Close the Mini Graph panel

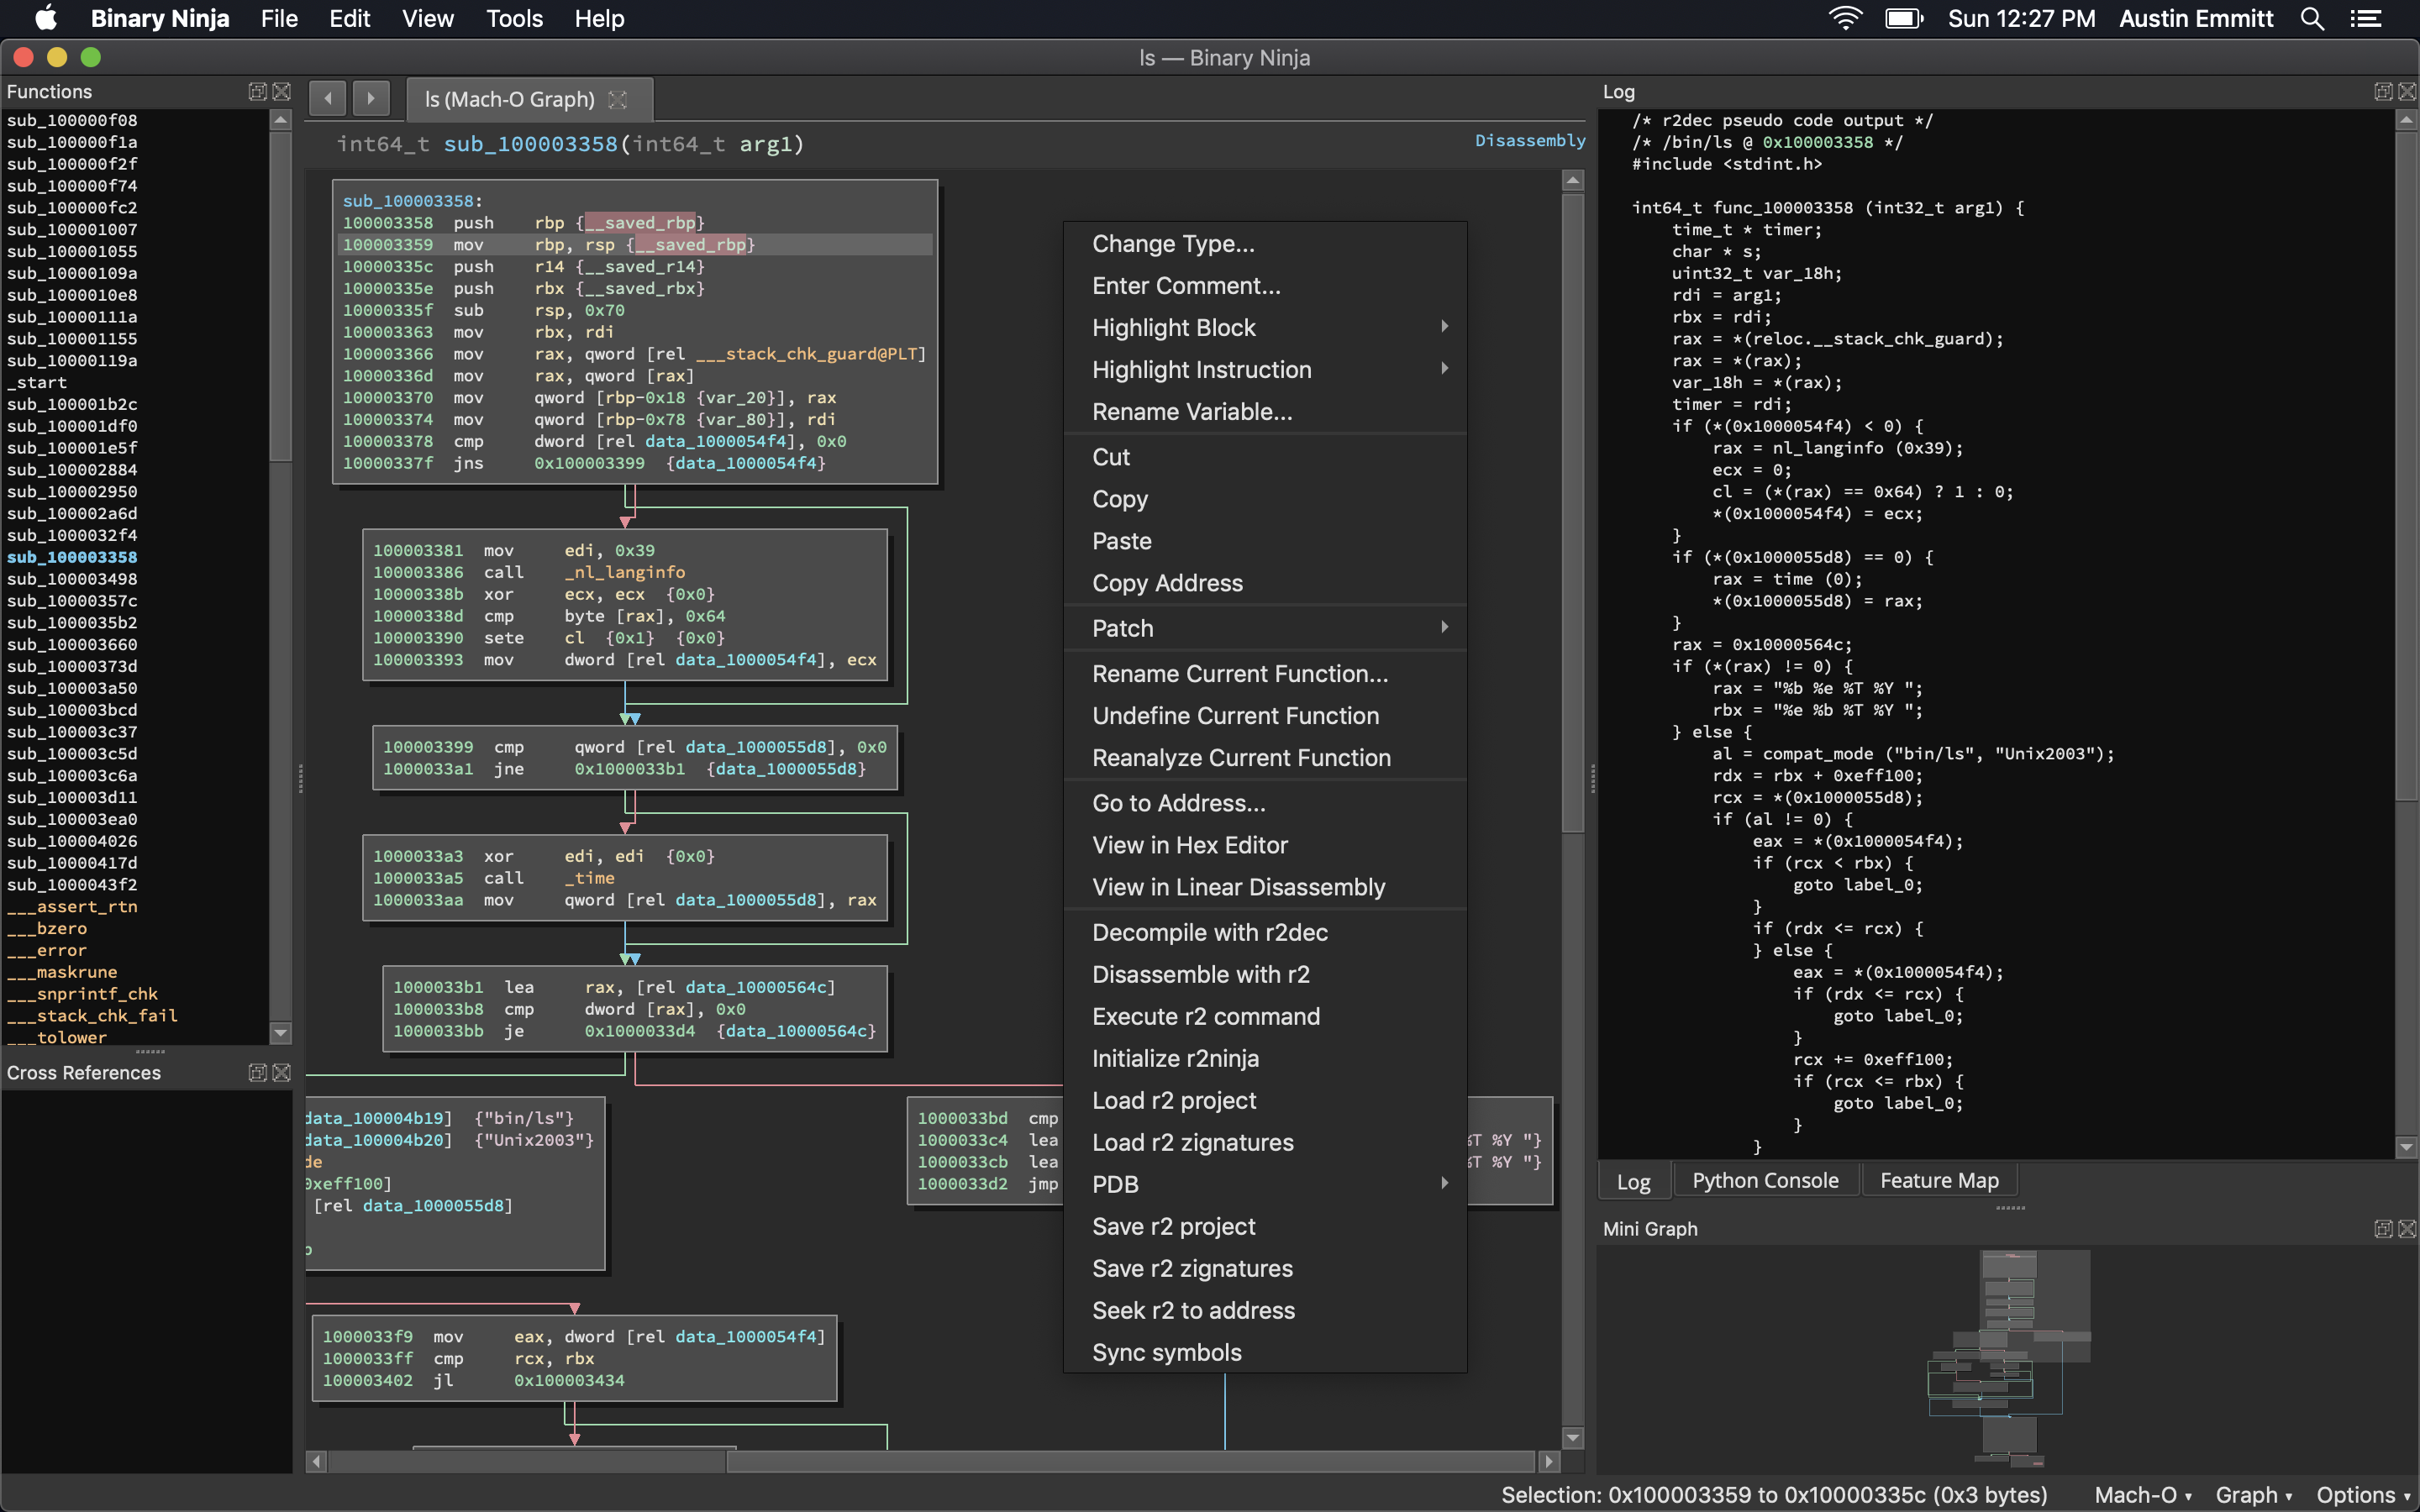coord(2407,1228)
